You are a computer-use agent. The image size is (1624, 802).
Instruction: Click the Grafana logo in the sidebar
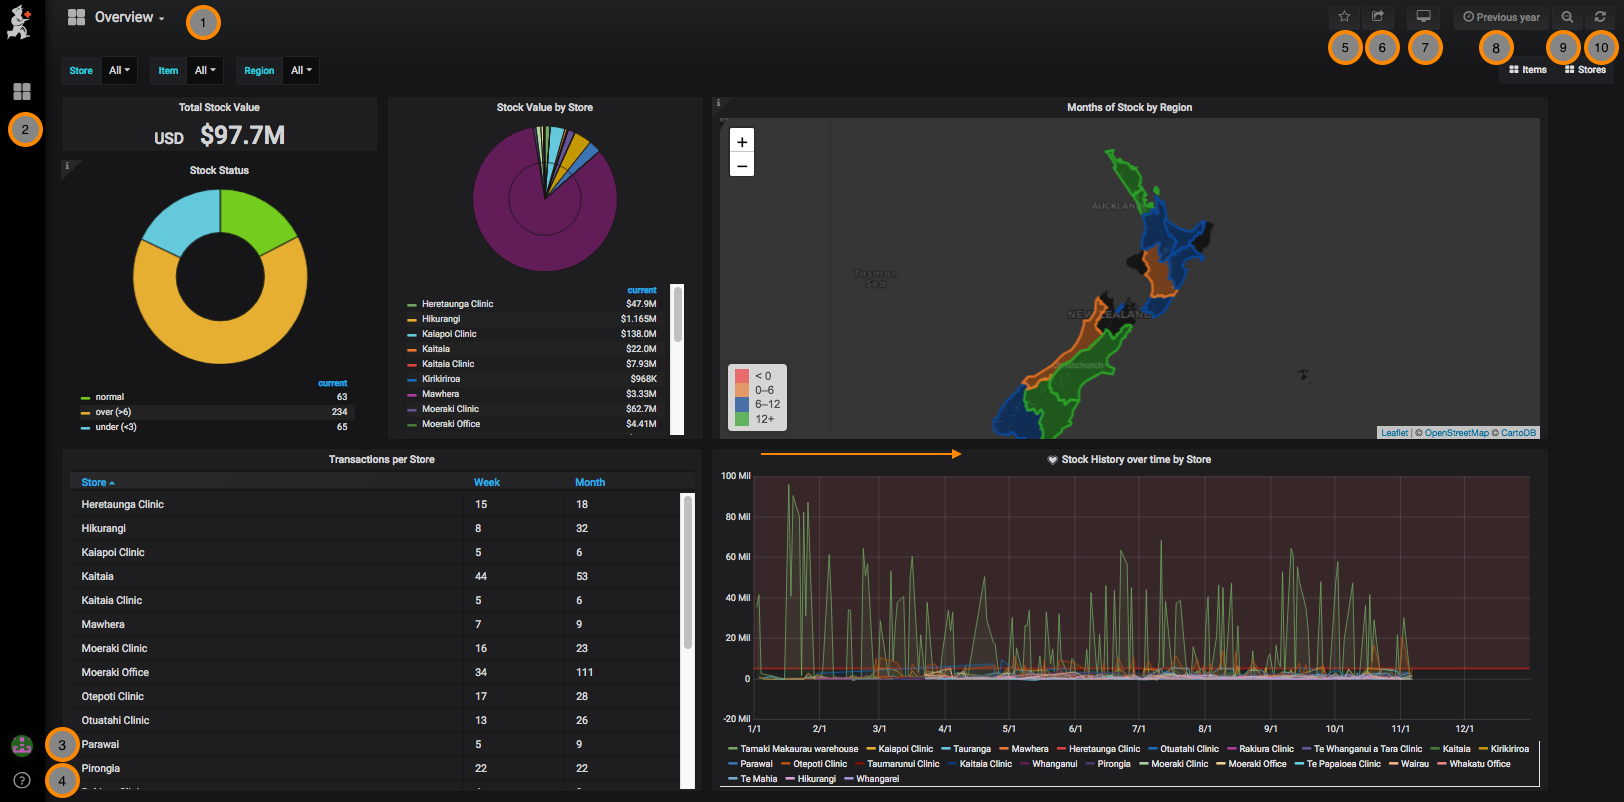19,22
